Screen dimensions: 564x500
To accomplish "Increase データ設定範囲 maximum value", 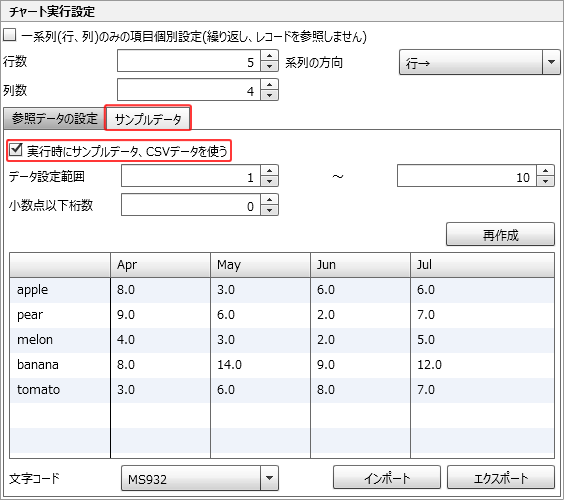I will [546, 171].
